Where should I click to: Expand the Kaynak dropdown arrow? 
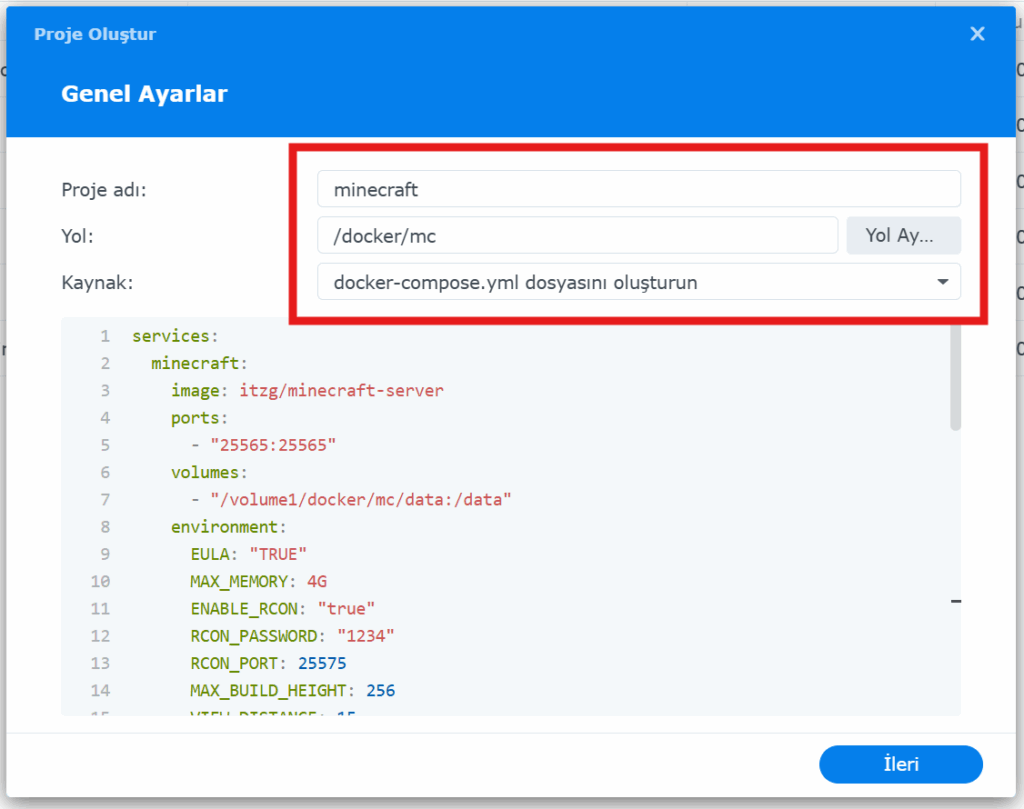click(x=942, y=283)
